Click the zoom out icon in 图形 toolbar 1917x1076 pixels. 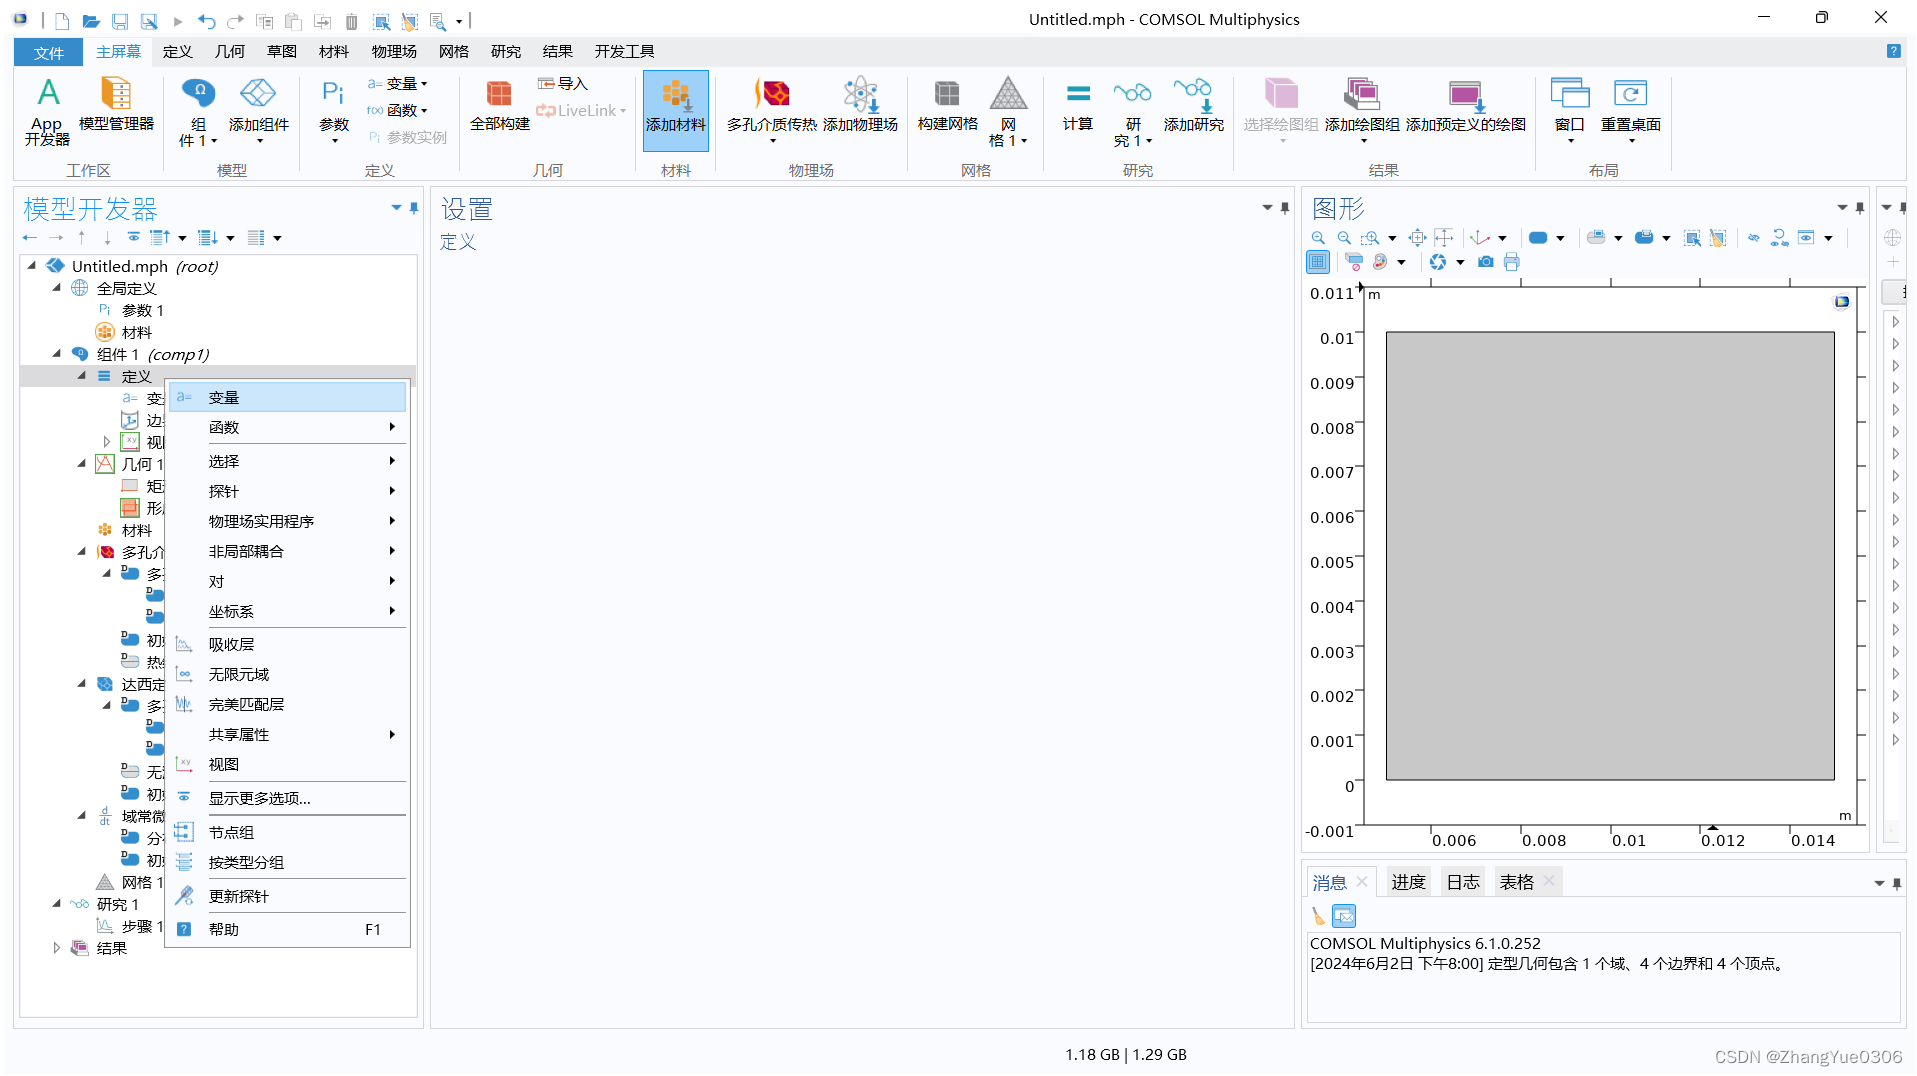(1345, 238)
